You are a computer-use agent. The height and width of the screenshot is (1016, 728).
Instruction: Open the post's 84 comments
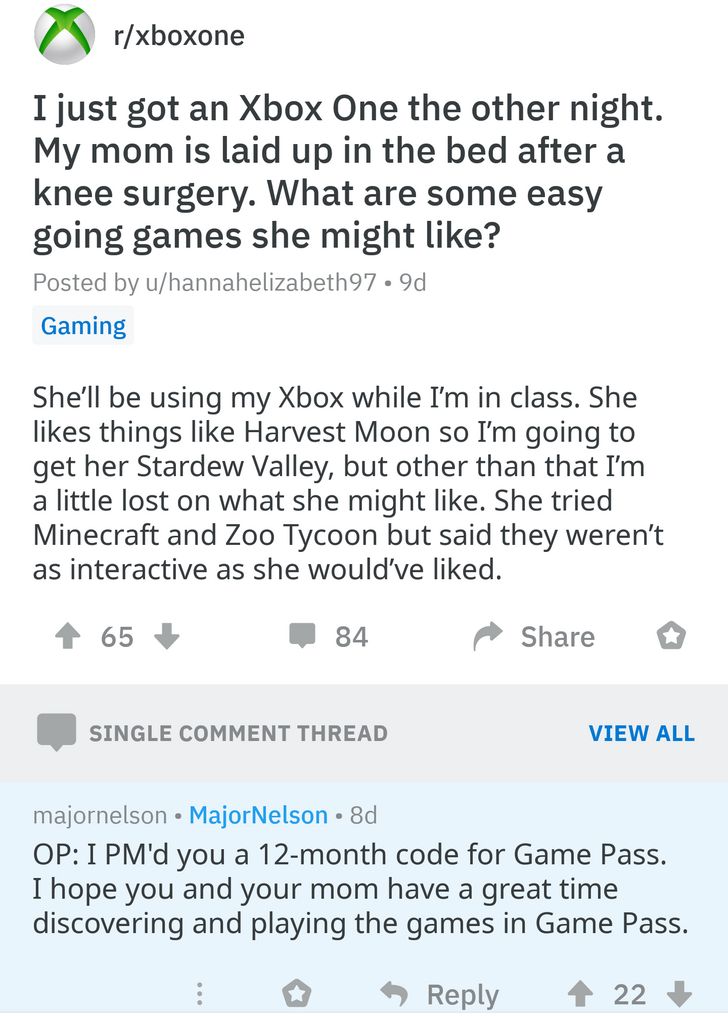tap(329, 637)
